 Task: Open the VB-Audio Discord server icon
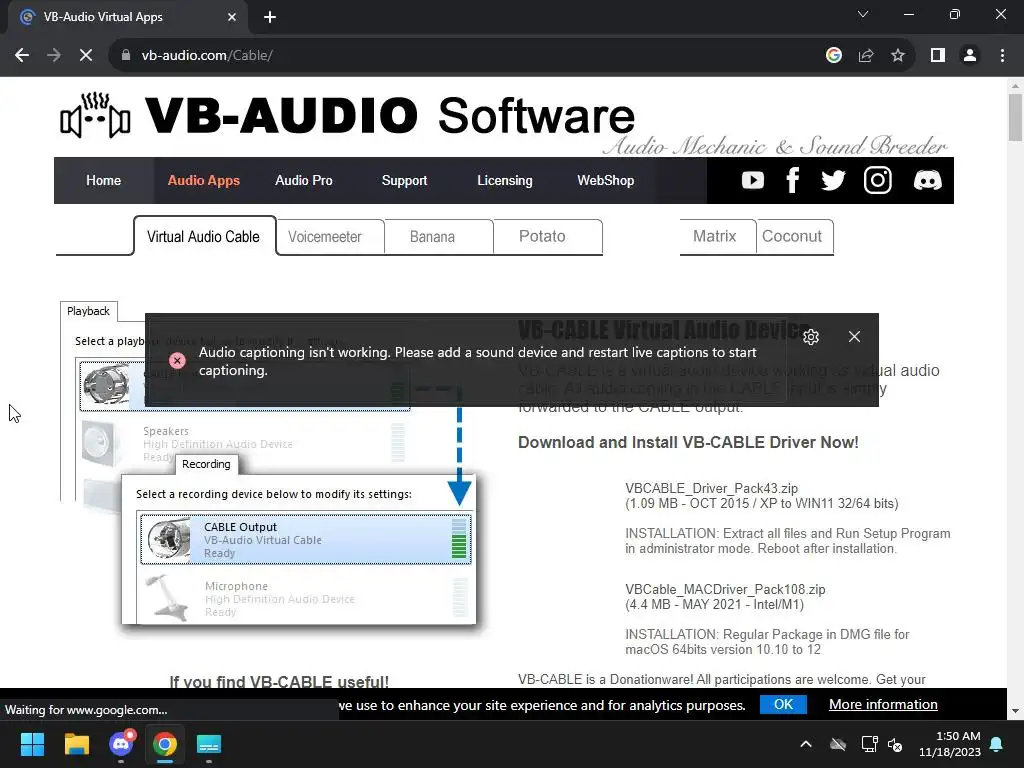click(927, 180)
